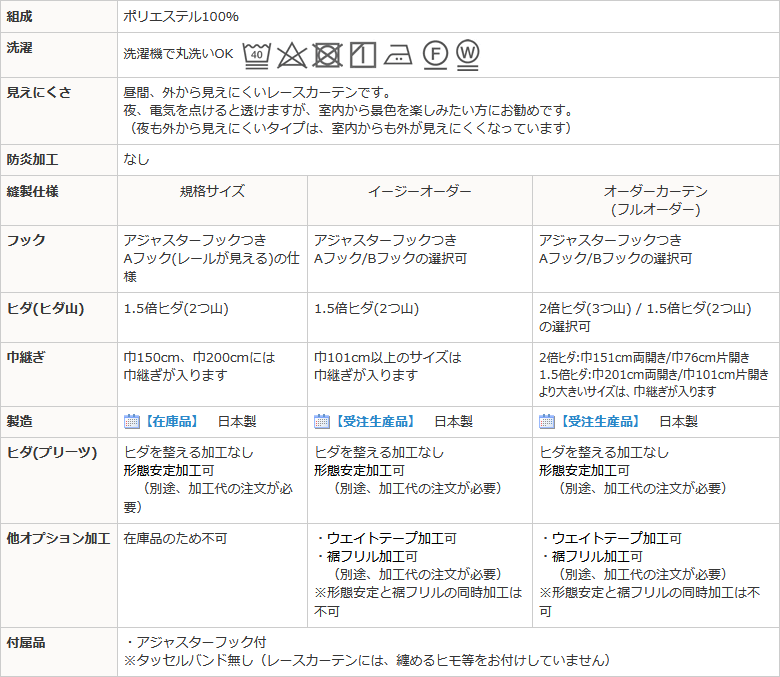The height and width of the screenshot is (677, 780).
Task: Click the hang-dry-in-shade square icon
Action: 362,54
